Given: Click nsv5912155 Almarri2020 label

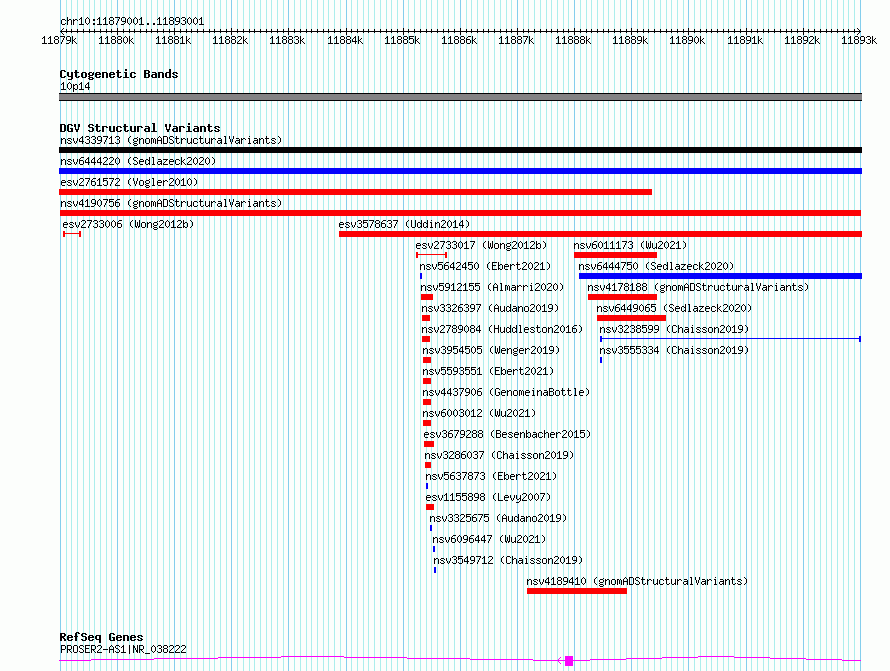Looking at the screenshot, I should (492, 287).
